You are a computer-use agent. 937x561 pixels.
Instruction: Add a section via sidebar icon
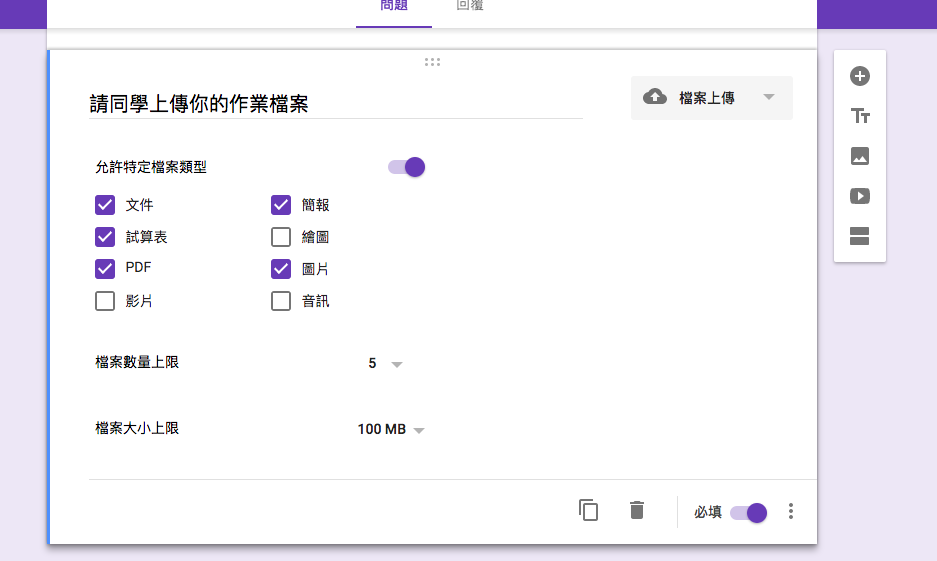(x=859, y=236)
